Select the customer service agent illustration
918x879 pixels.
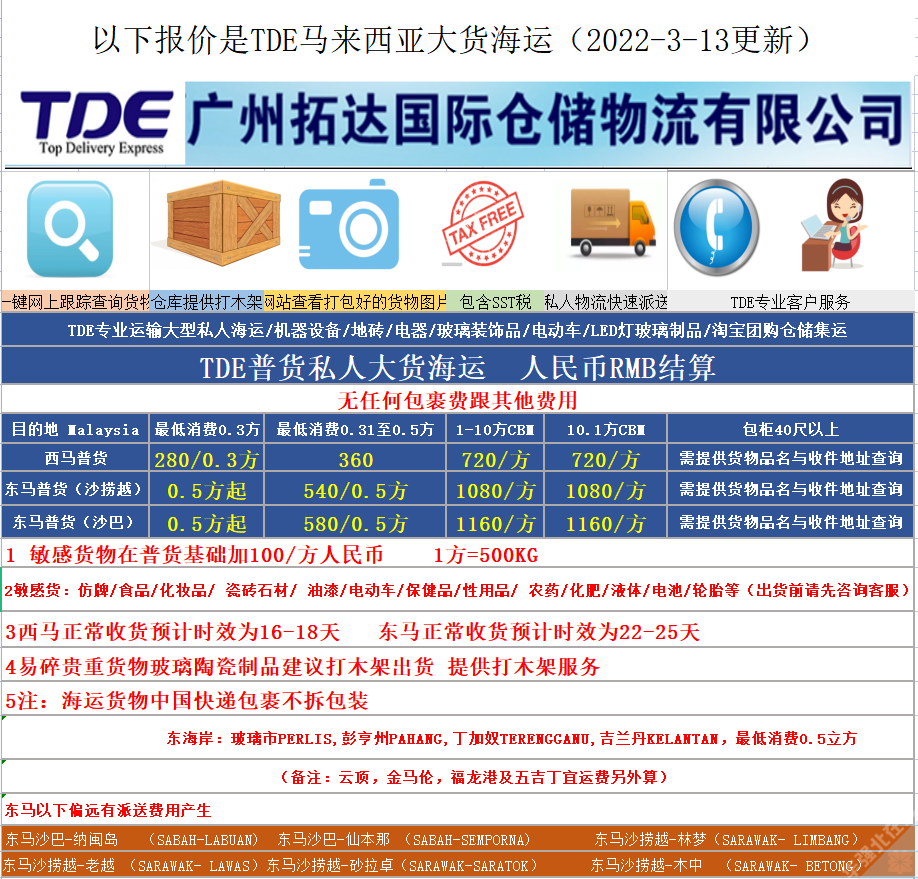point(834,225)
